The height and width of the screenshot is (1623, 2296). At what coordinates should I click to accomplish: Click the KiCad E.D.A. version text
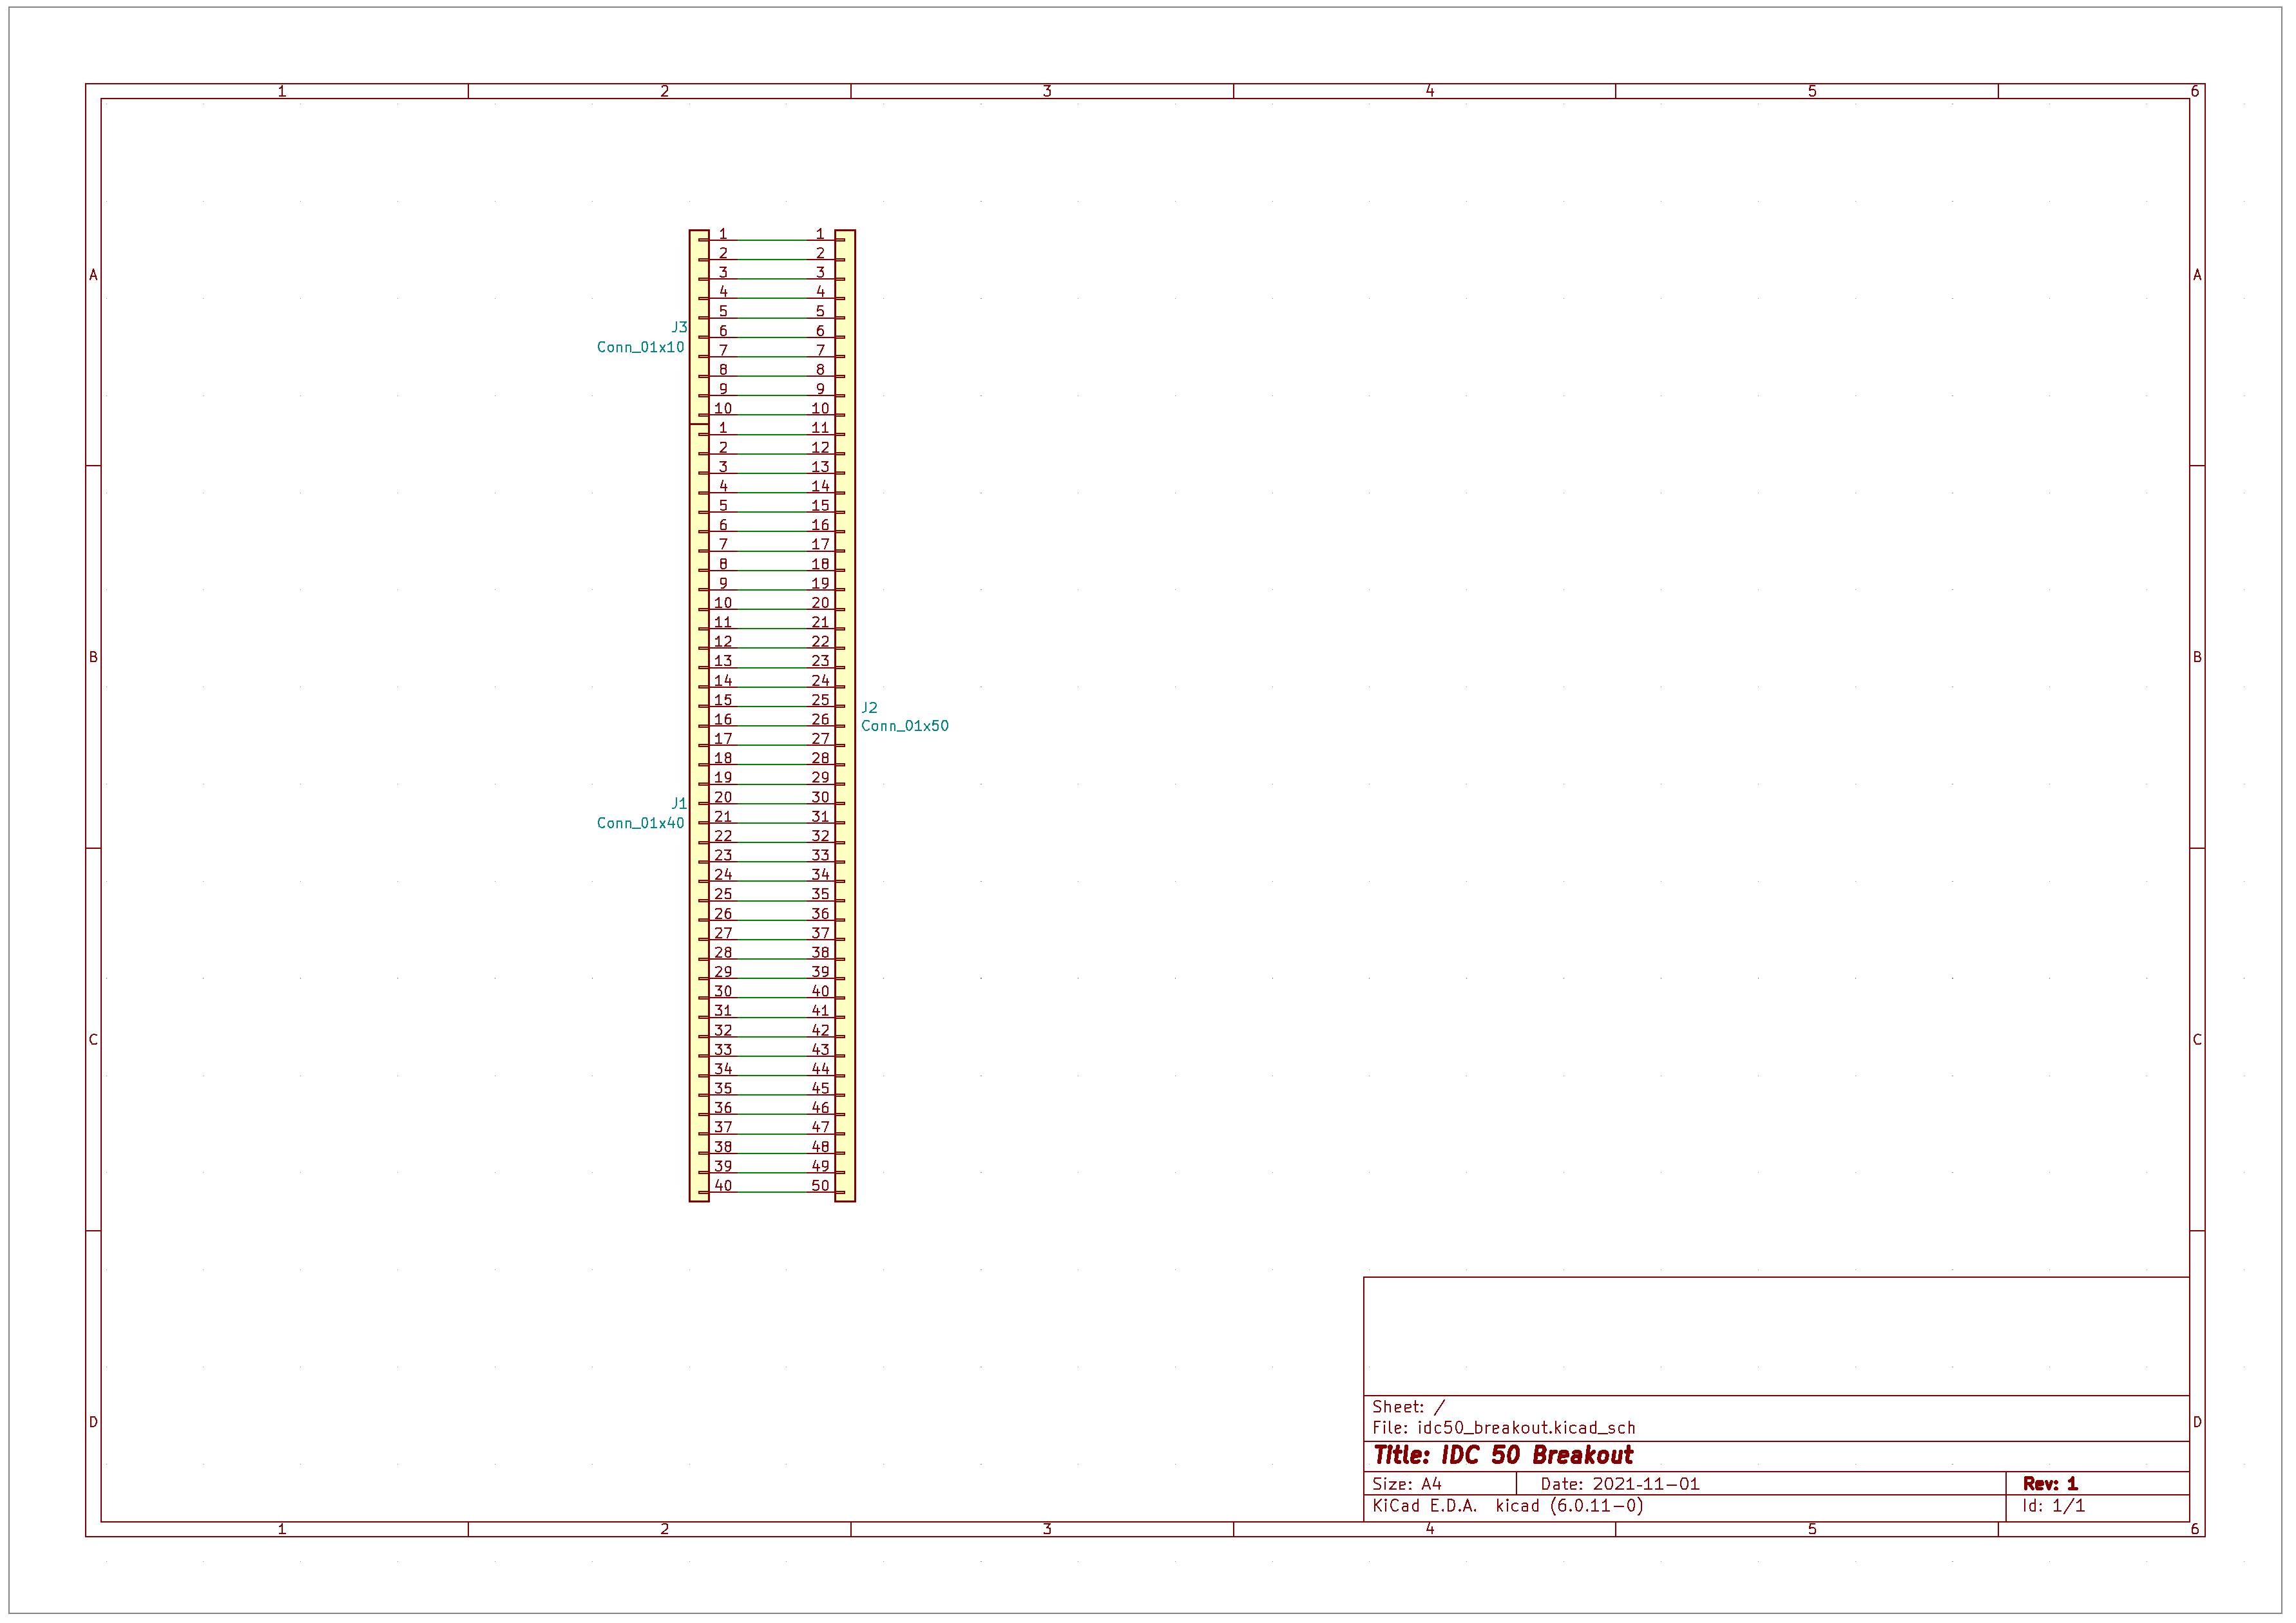[x=1507, y=1506]
